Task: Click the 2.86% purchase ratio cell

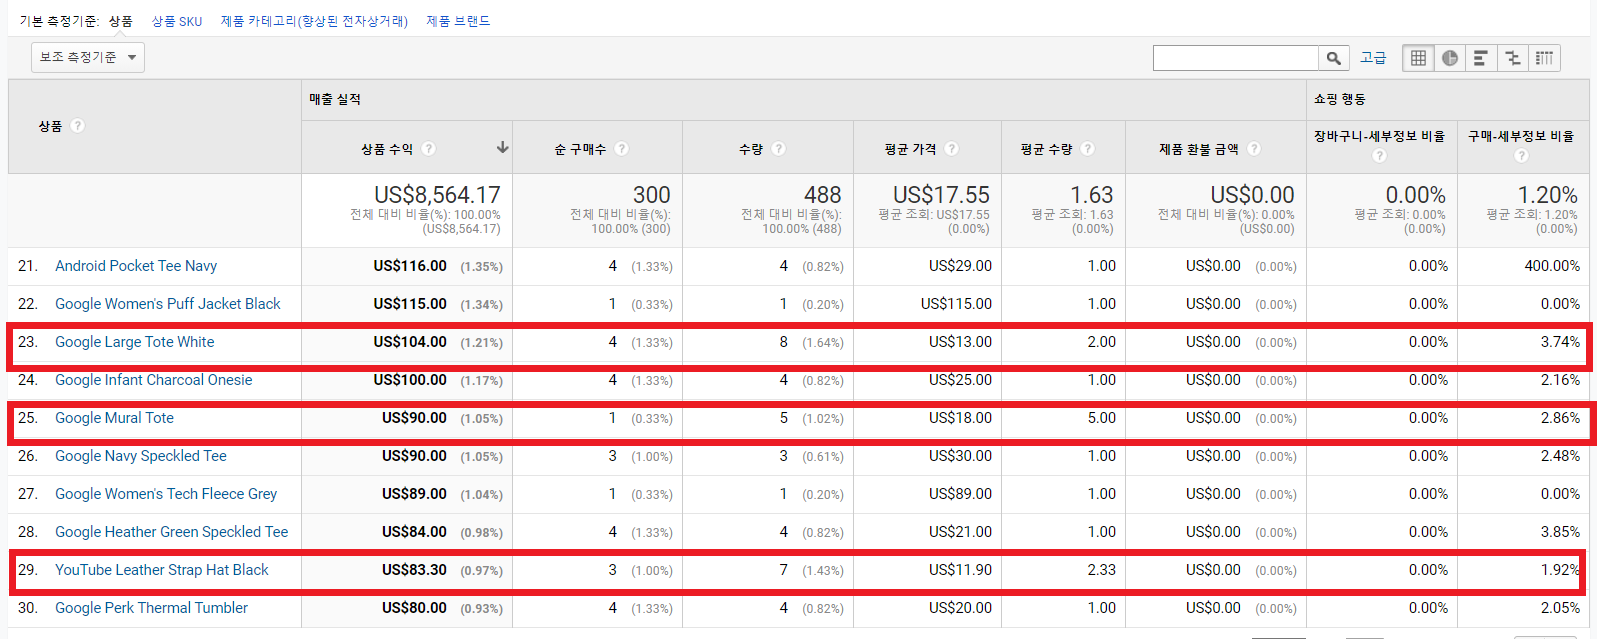Action: [x=1560, y=418]
